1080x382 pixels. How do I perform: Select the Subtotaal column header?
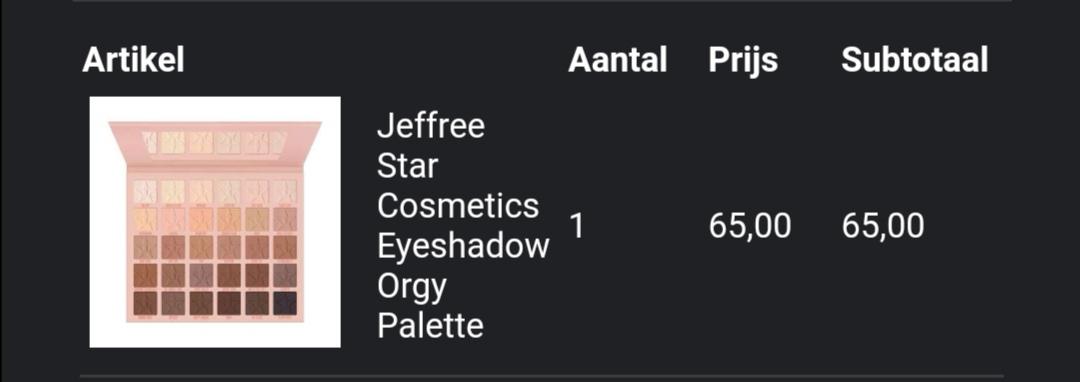(x=915, y=61)
